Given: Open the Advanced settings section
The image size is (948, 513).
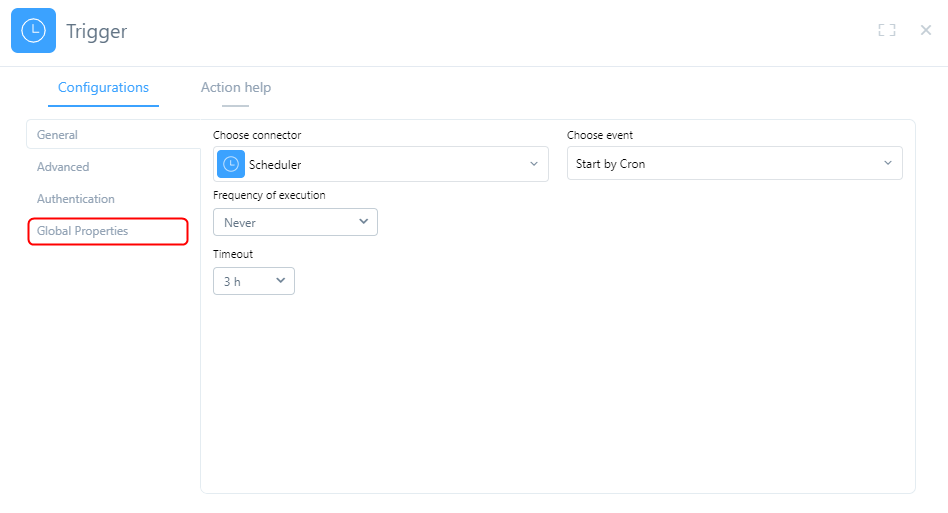Looking at the screenshot, I should click(x=63, y=167).
